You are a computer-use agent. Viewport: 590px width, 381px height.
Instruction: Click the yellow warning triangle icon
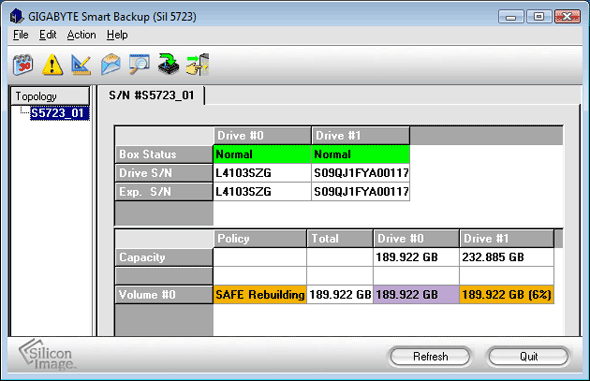[x=52, y=65]
